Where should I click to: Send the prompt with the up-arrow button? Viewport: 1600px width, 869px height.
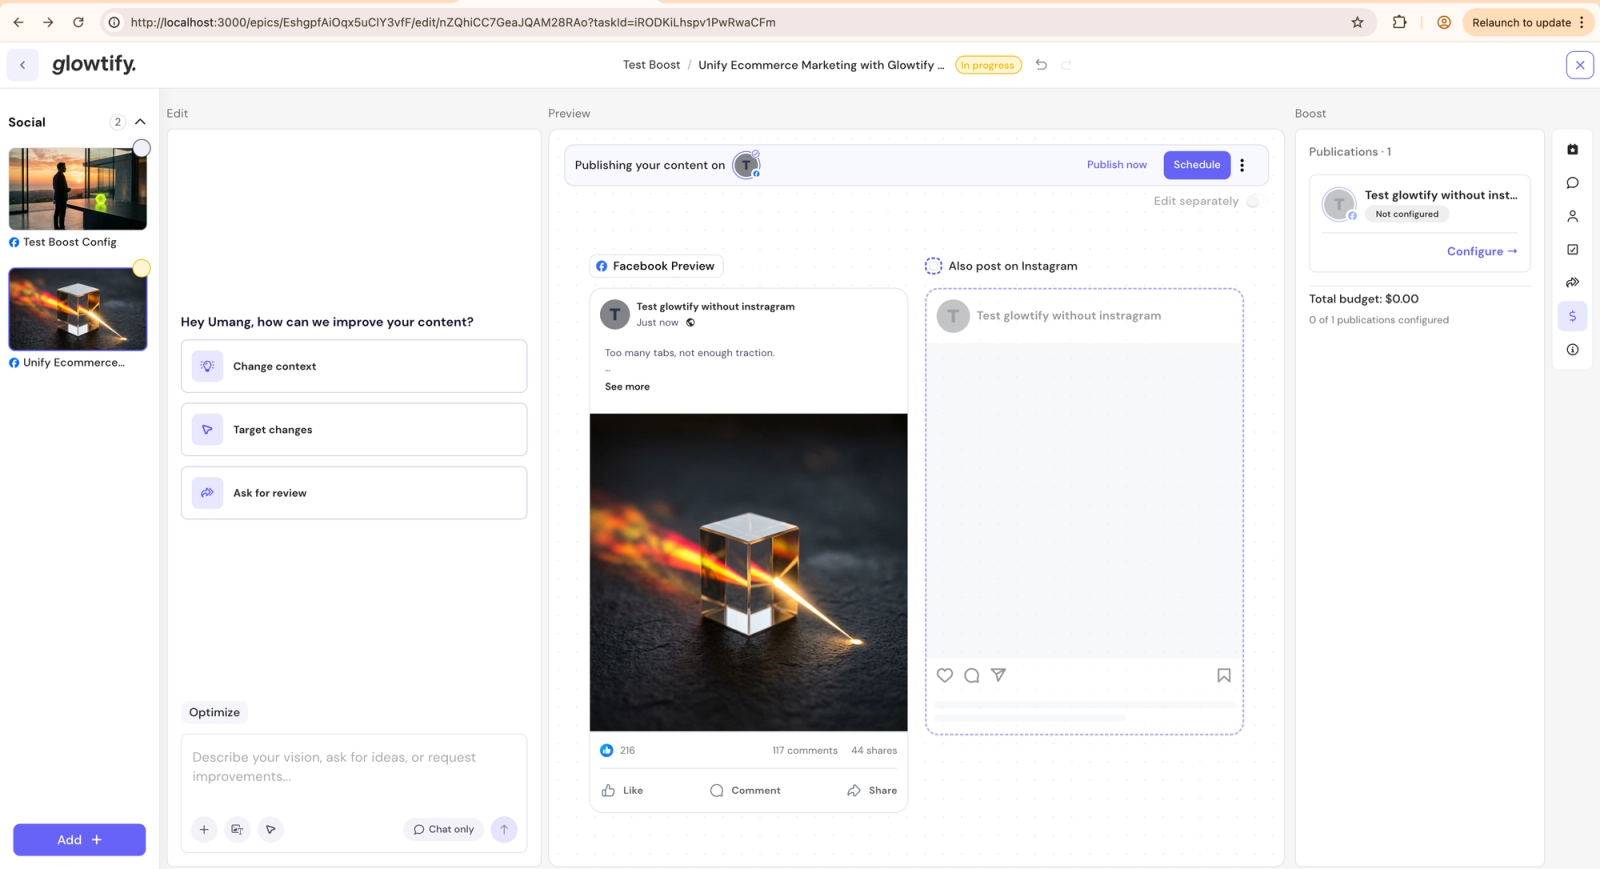(x=504, y=829)
